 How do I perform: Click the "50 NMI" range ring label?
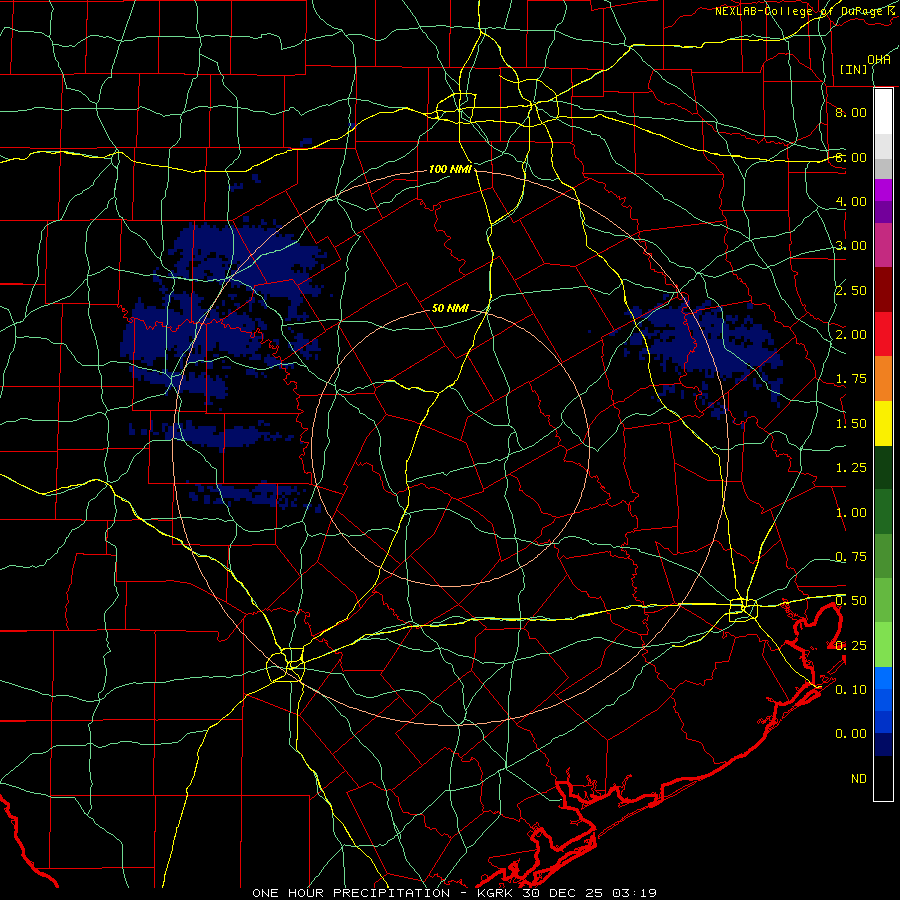click(450, 308)
